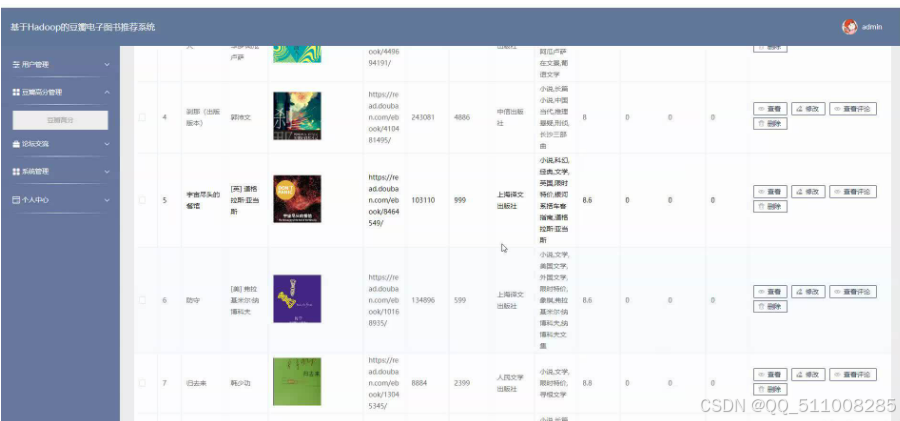The height and width of the screenshot is (421, 900).
Task: Click the value 2399
Action: point(461,383)
